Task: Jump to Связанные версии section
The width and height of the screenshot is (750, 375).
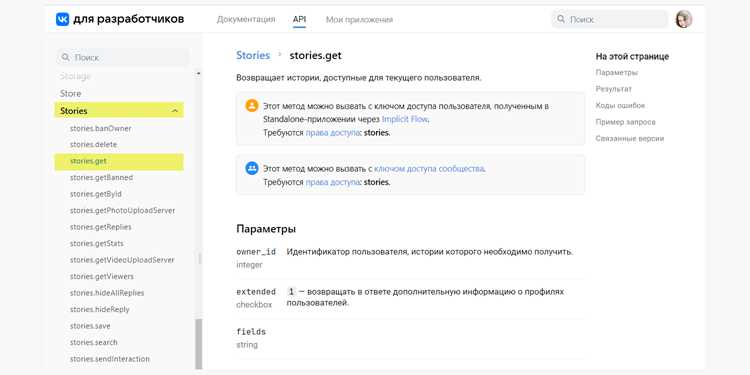Action: [629, 138]
